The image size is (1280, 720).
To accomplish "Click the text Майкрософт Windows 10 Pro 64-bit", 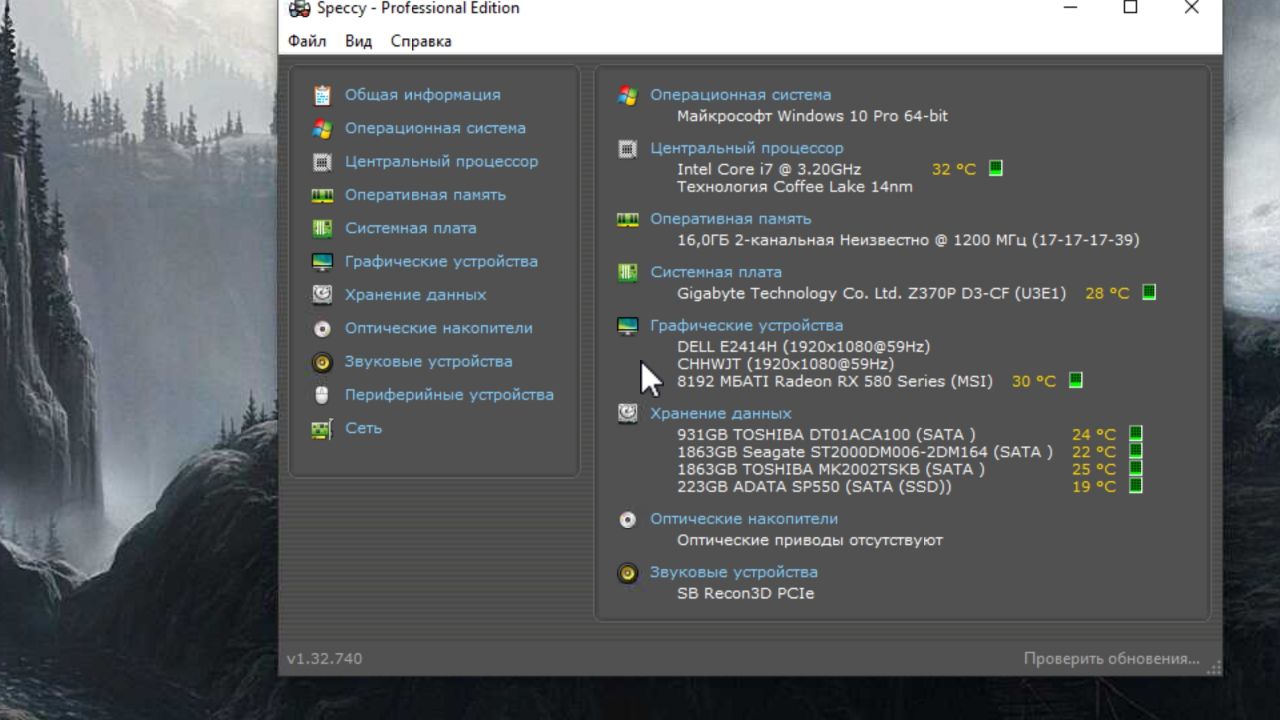I will click(x=812, y=116).
